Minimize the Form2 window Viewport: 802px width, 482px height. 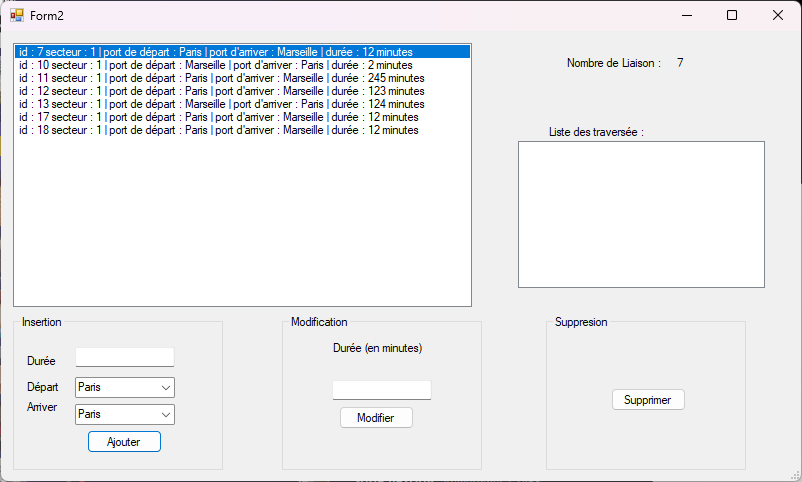pos(686,15)
